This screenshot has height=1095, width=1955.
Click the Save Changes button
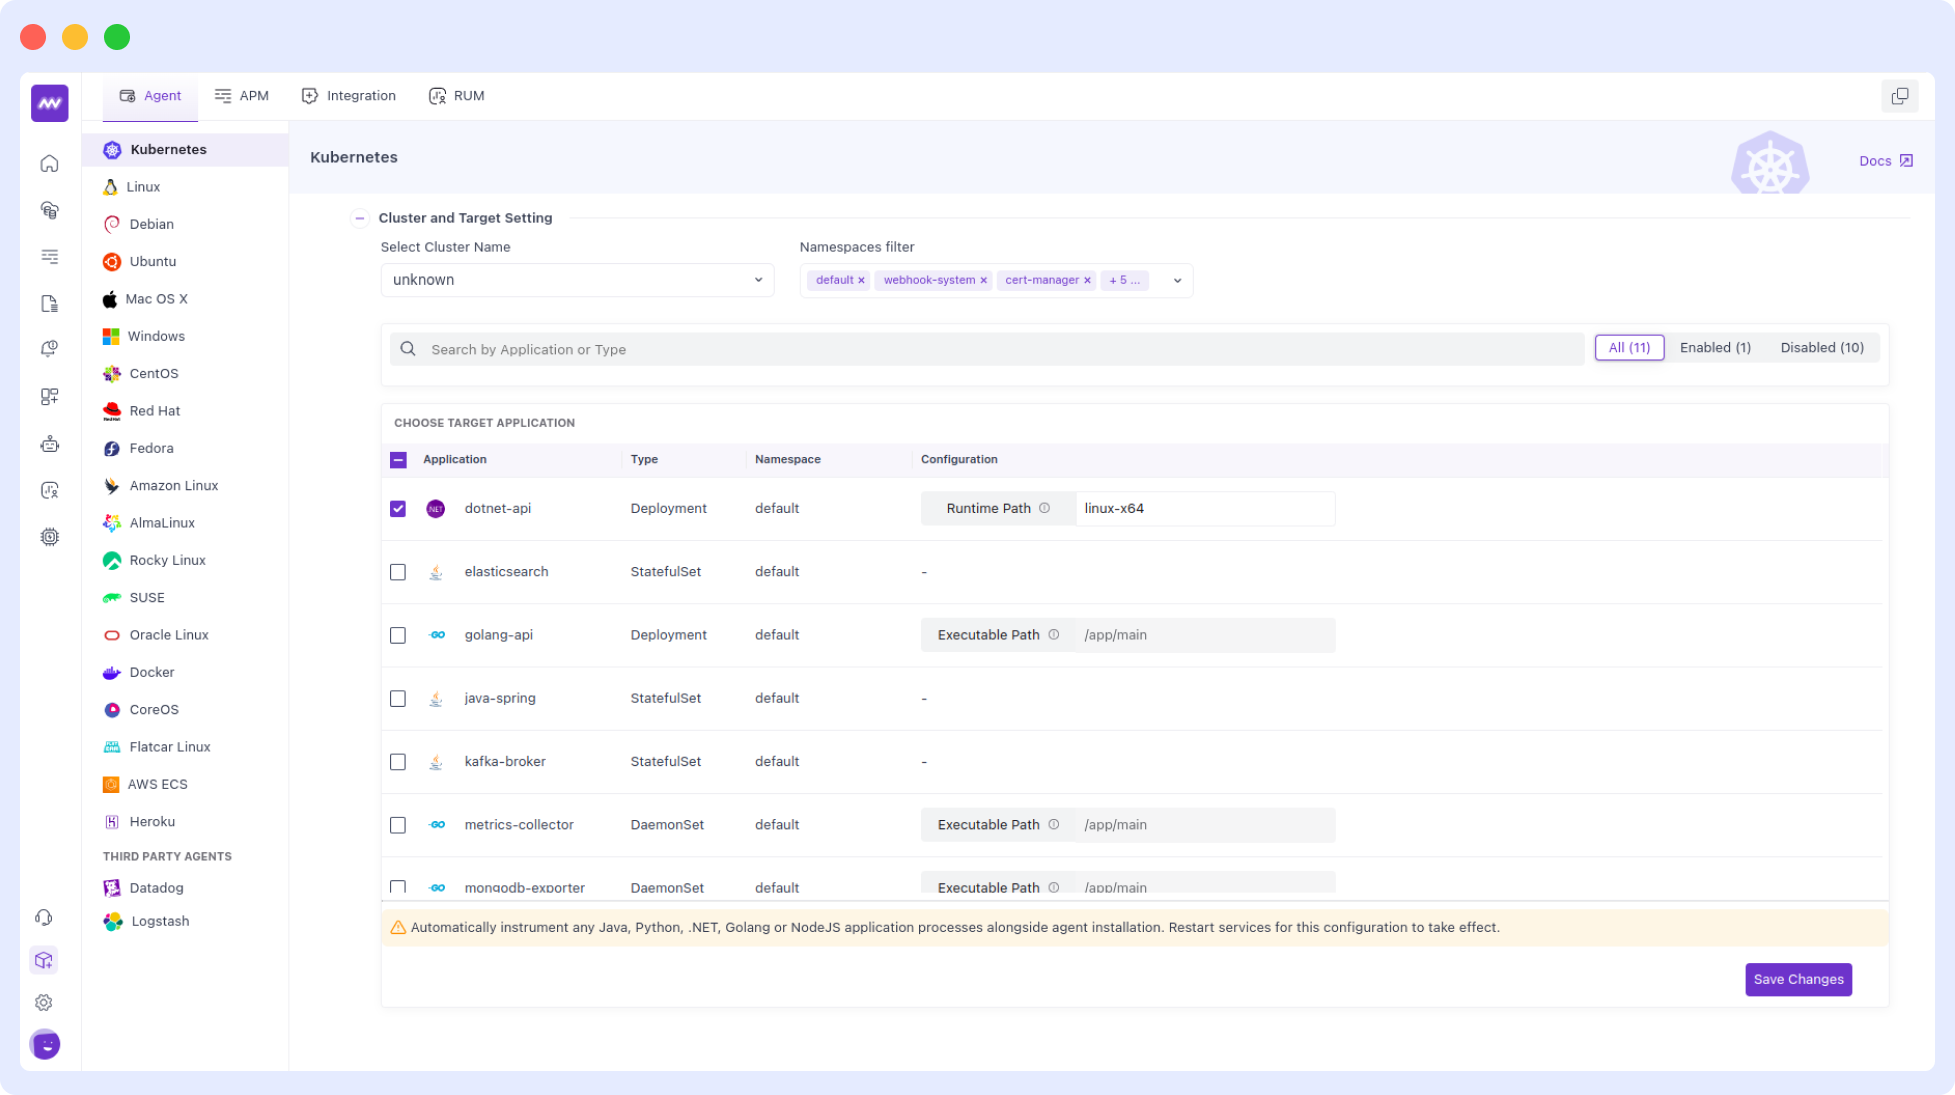[1797, 979]
